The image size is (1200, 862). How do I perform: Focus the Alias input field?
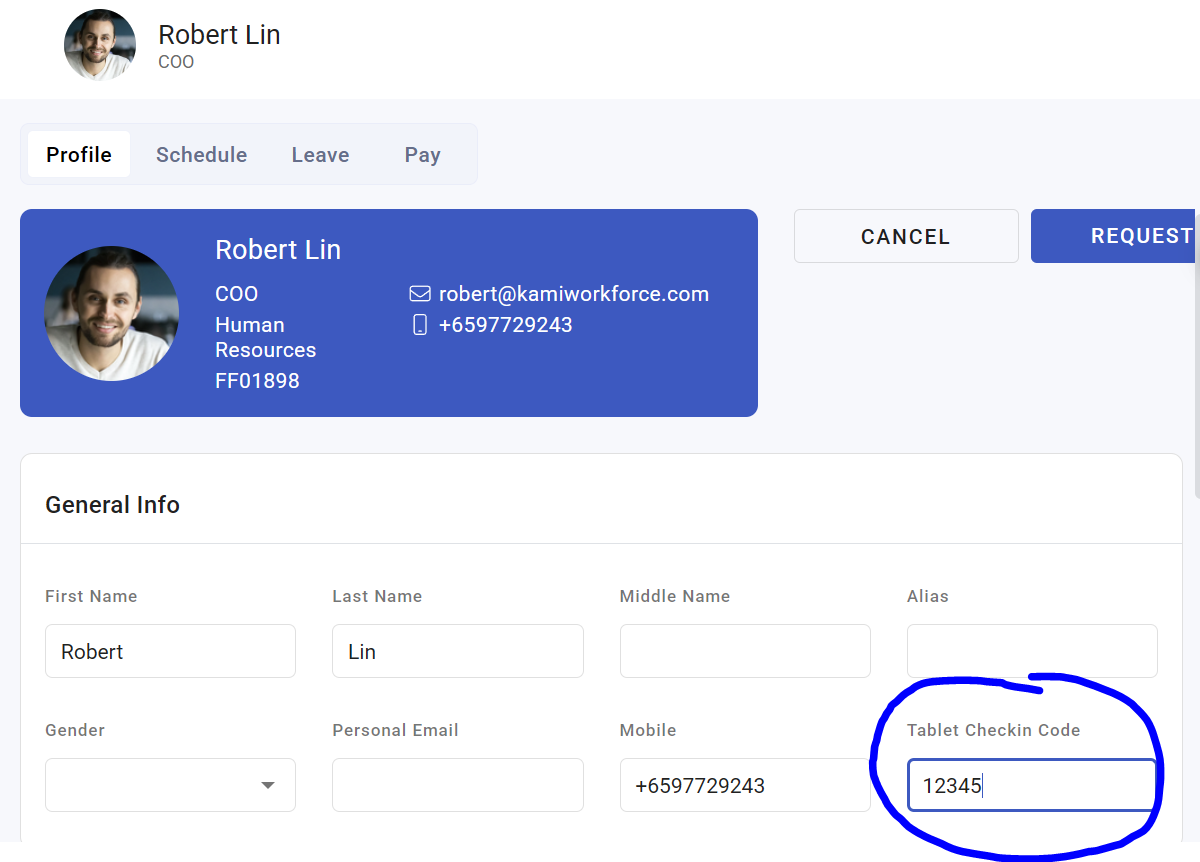click(x=1032, y=651)
